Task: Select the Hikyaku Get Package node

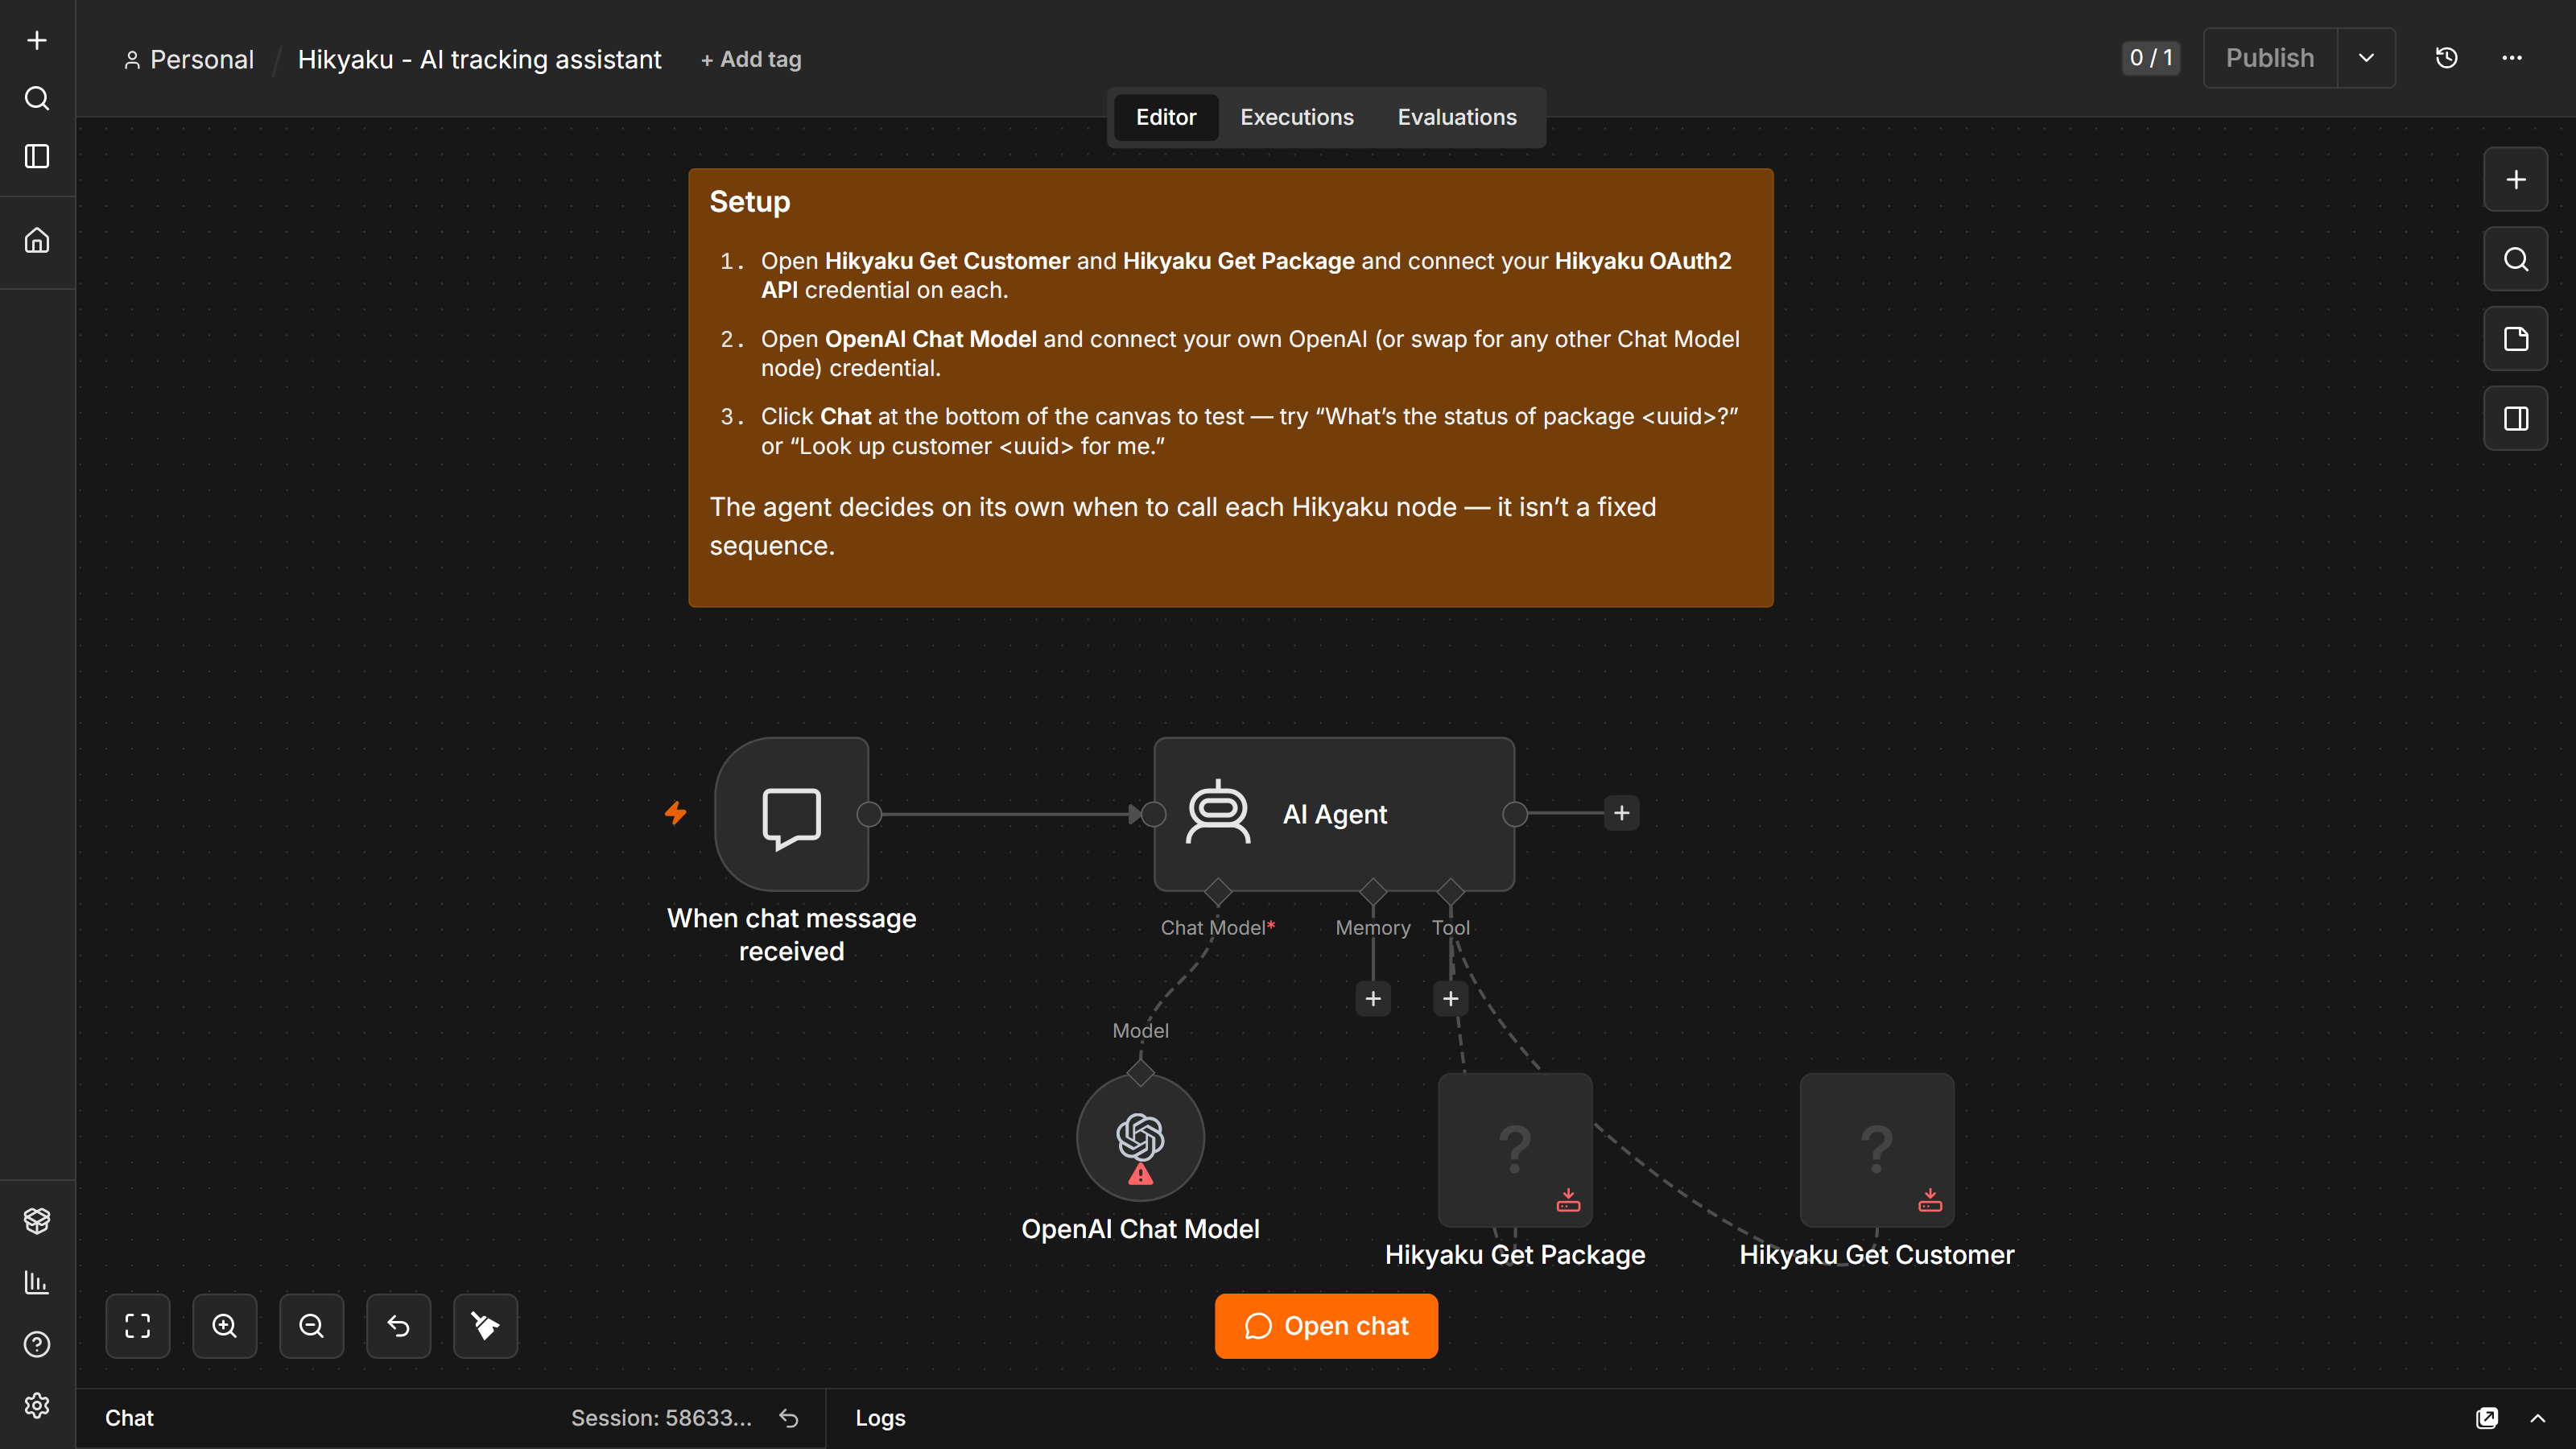Action: [1515, 1150]
